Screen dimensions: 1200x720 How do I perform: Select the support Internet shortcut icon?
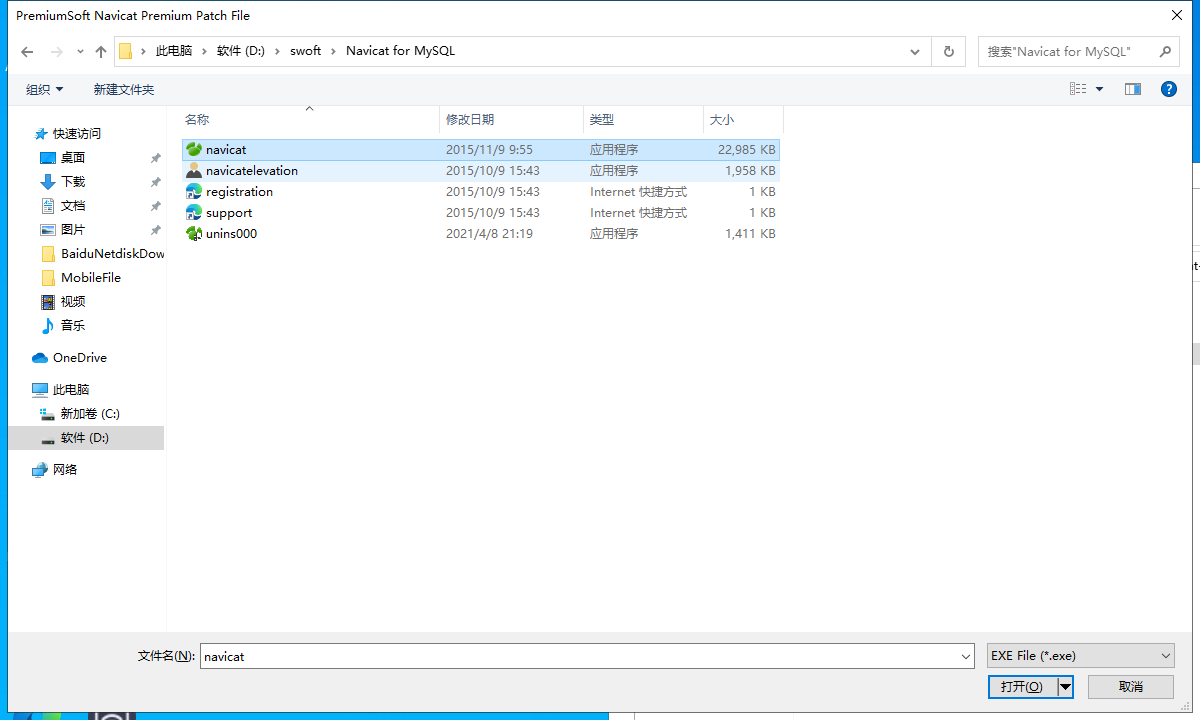[194, 213]
